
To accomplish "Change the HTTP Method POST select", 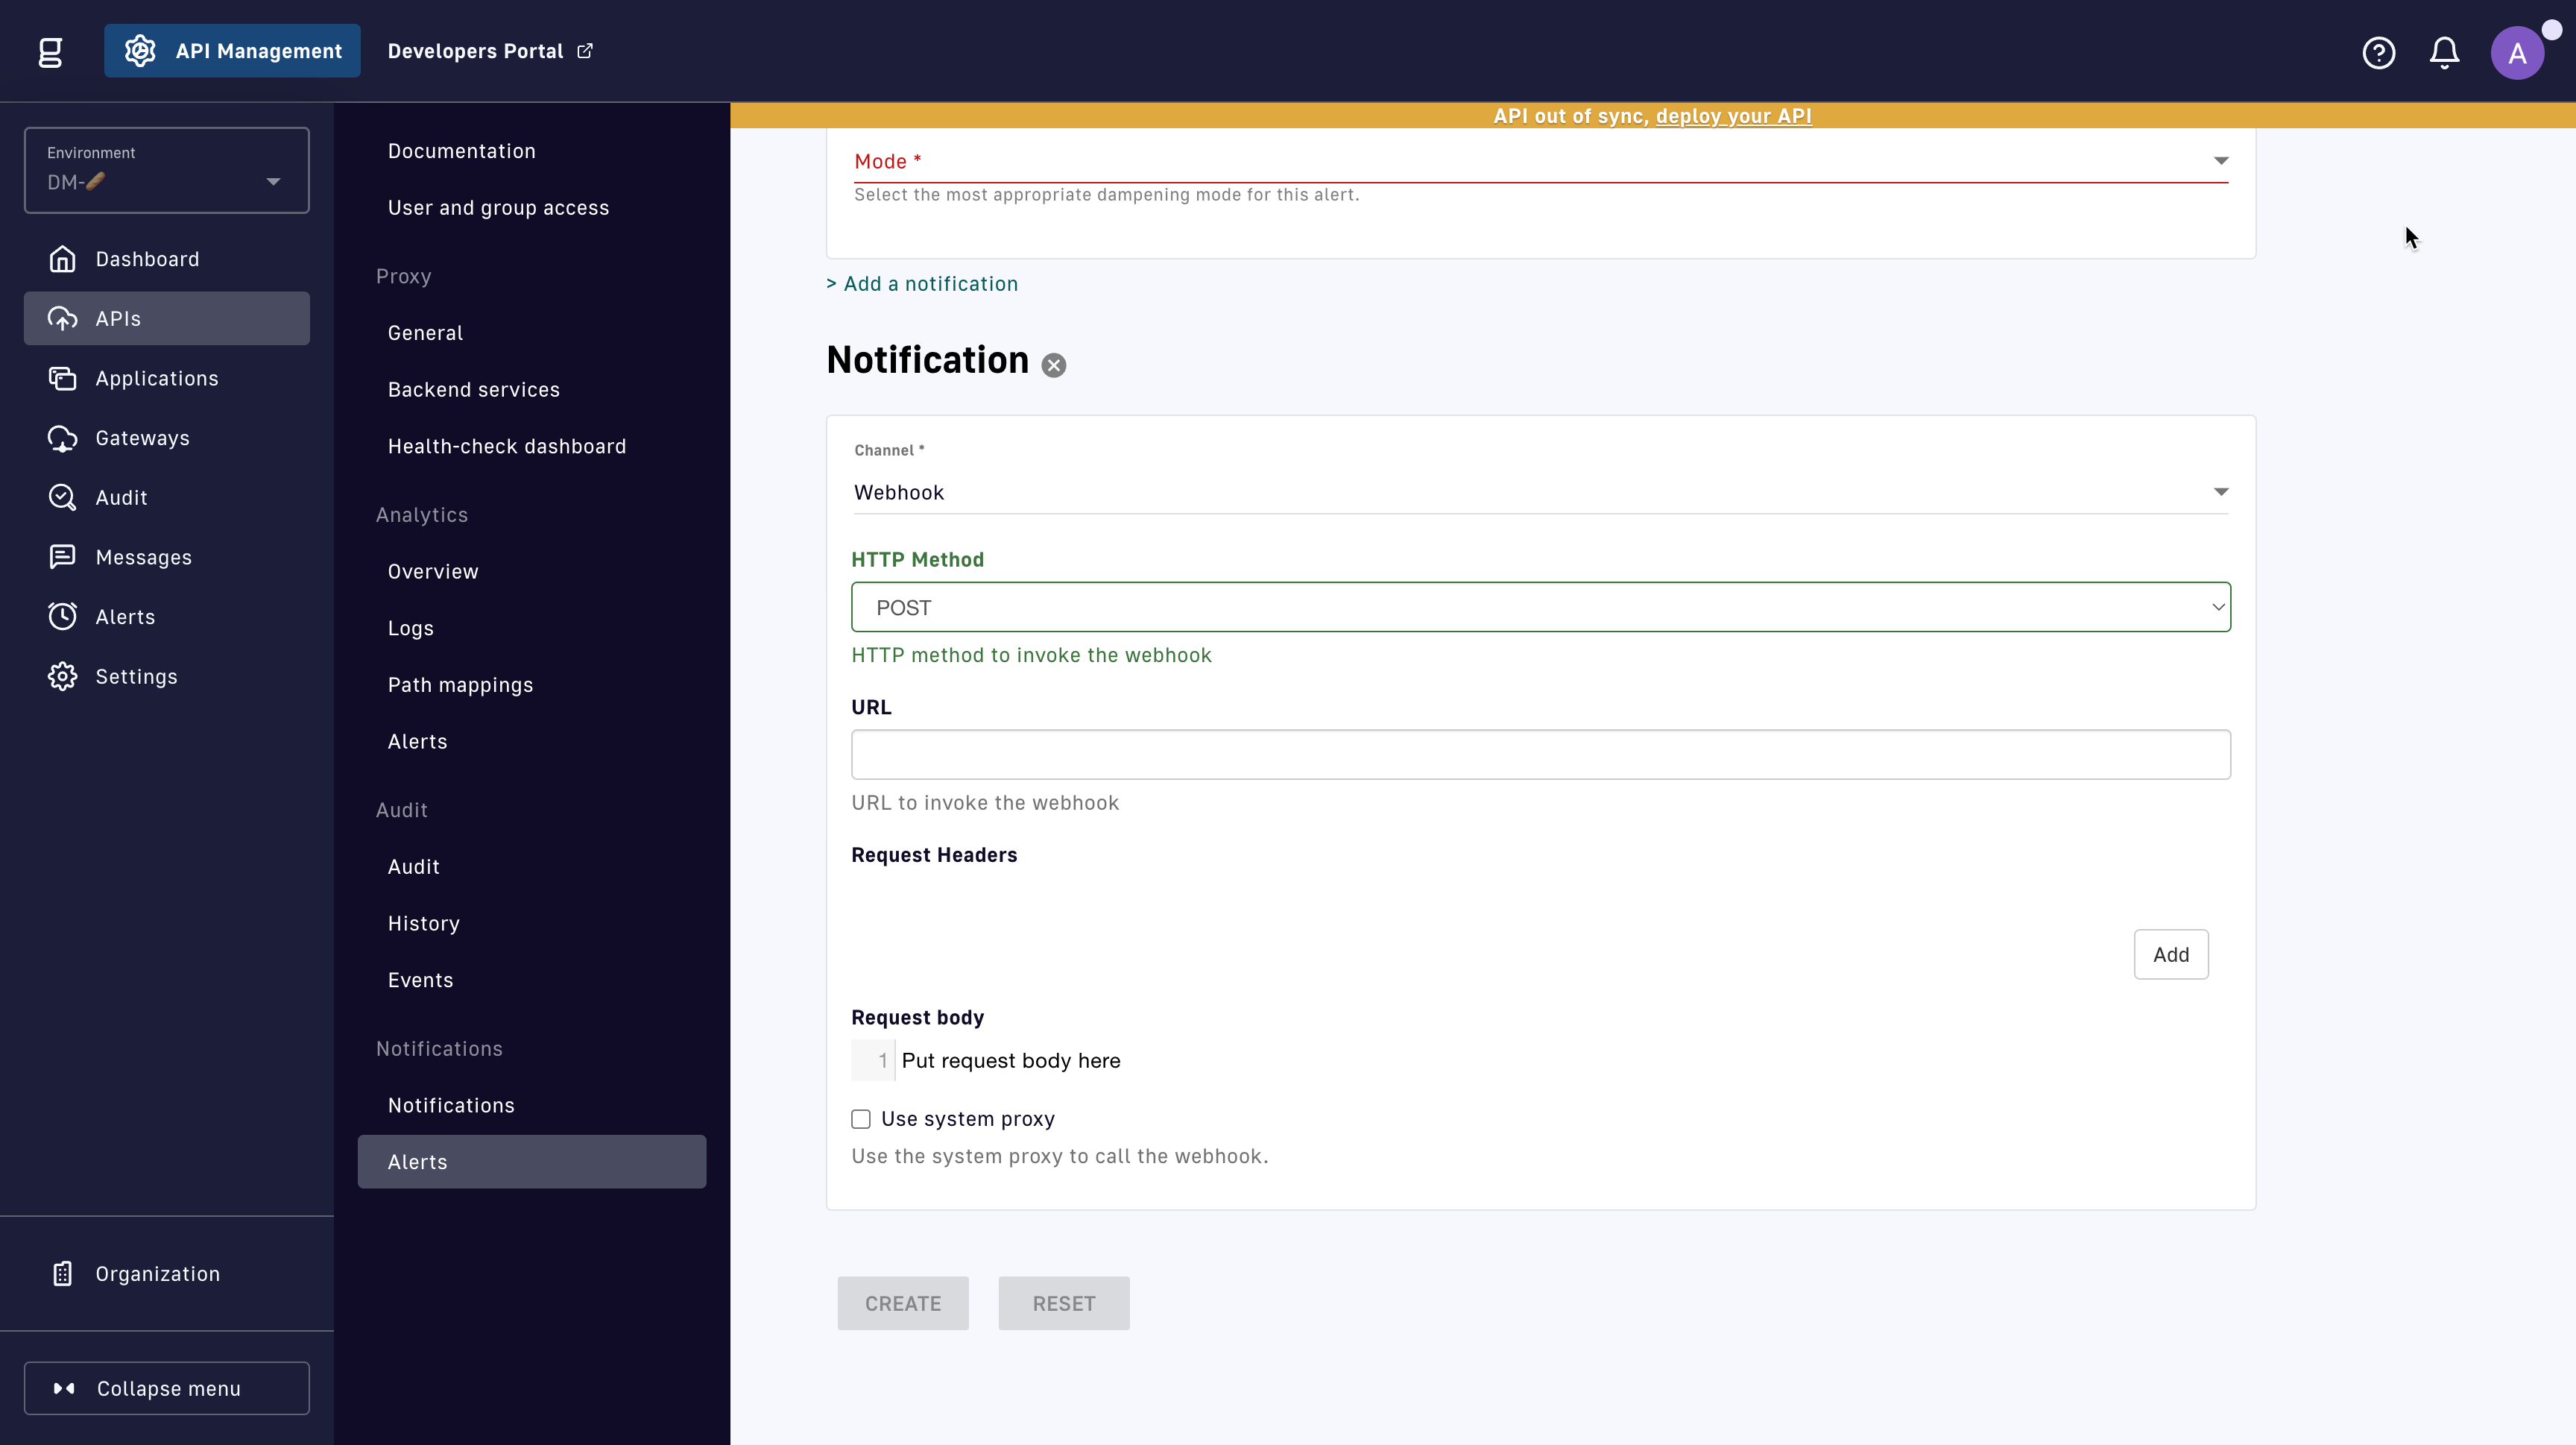I will point(1540,607).
